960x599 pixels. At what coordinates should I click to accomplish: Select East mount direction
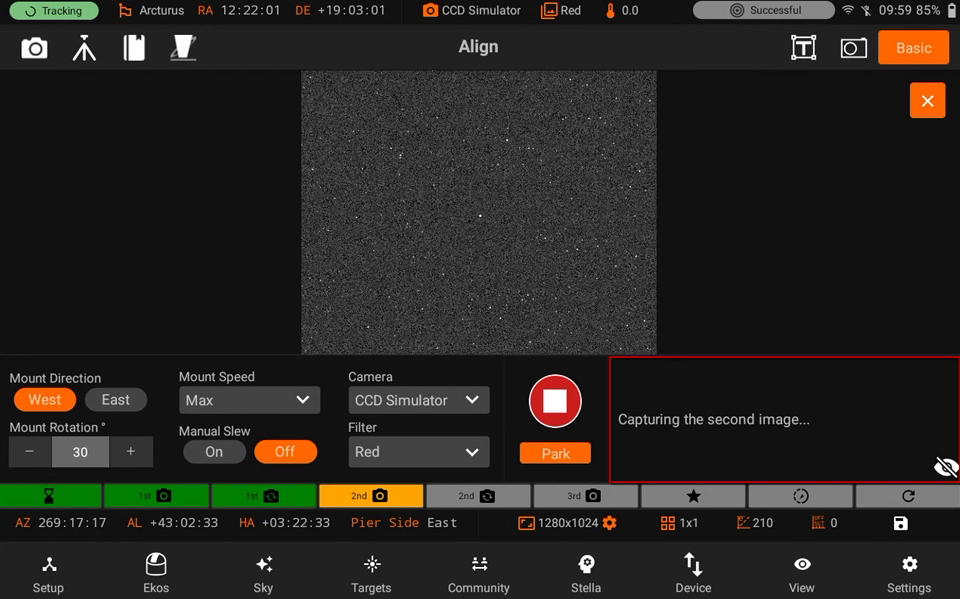(x=116, y=400)
